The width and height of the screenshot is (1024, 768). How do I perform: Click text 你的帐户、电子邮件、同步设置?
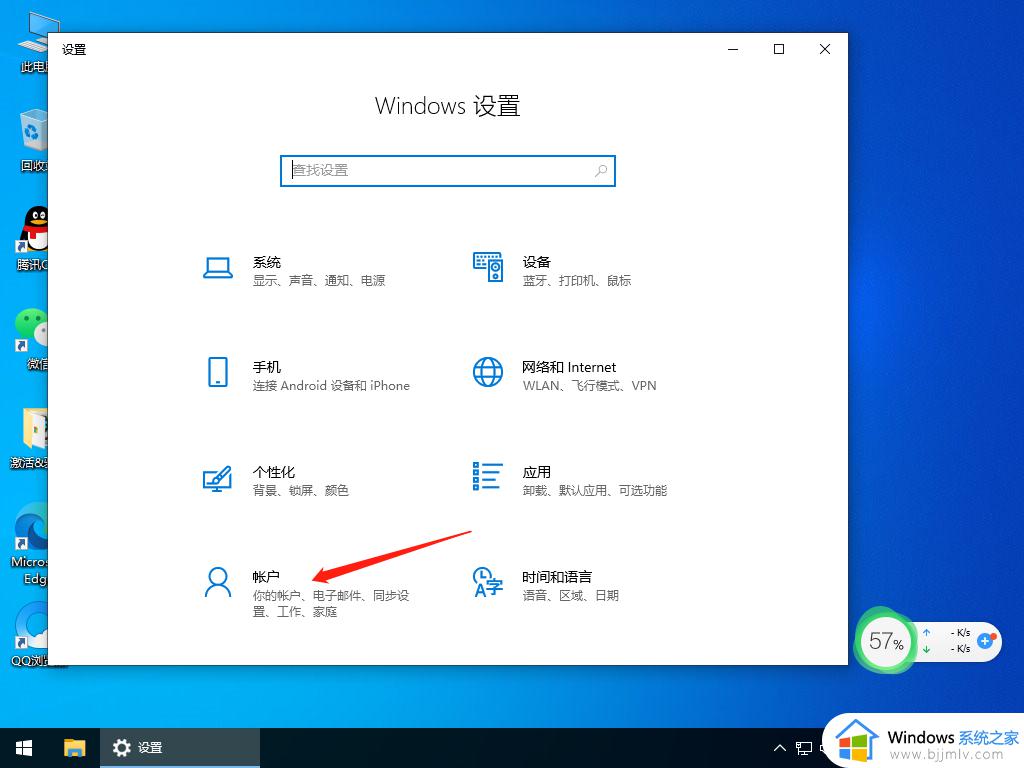(331, 603)
